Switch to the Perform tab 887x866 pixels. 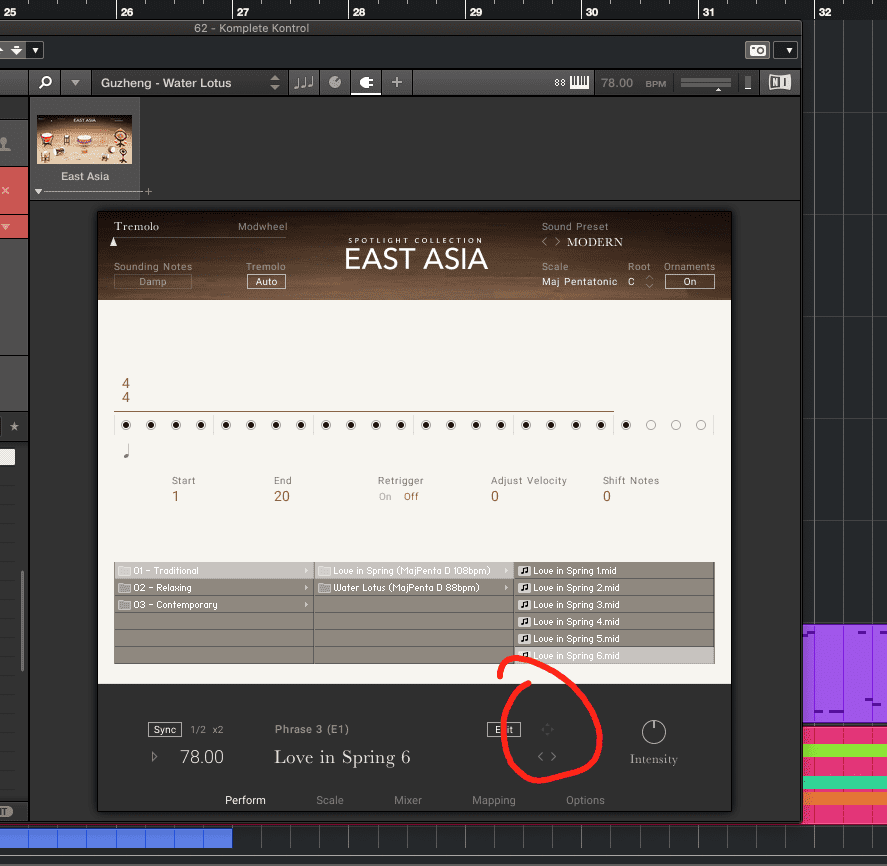tap(245, 800)
